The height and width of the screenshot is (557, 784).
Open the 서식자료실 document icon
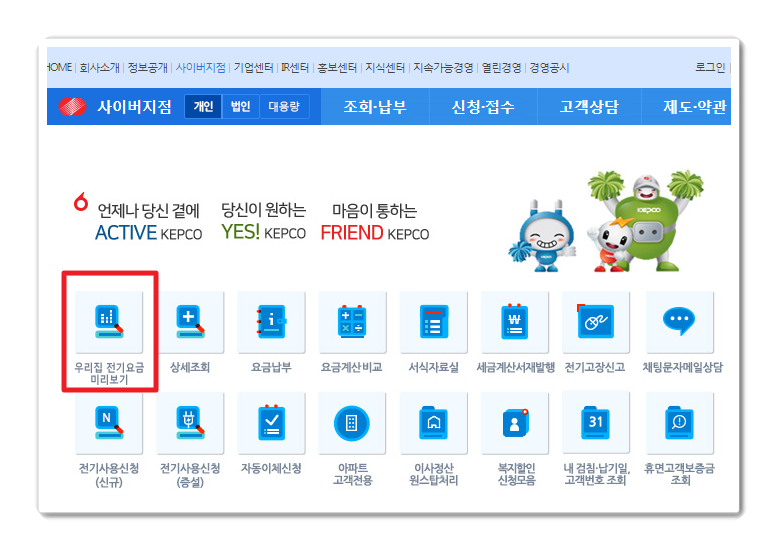[x=434, y=322]
